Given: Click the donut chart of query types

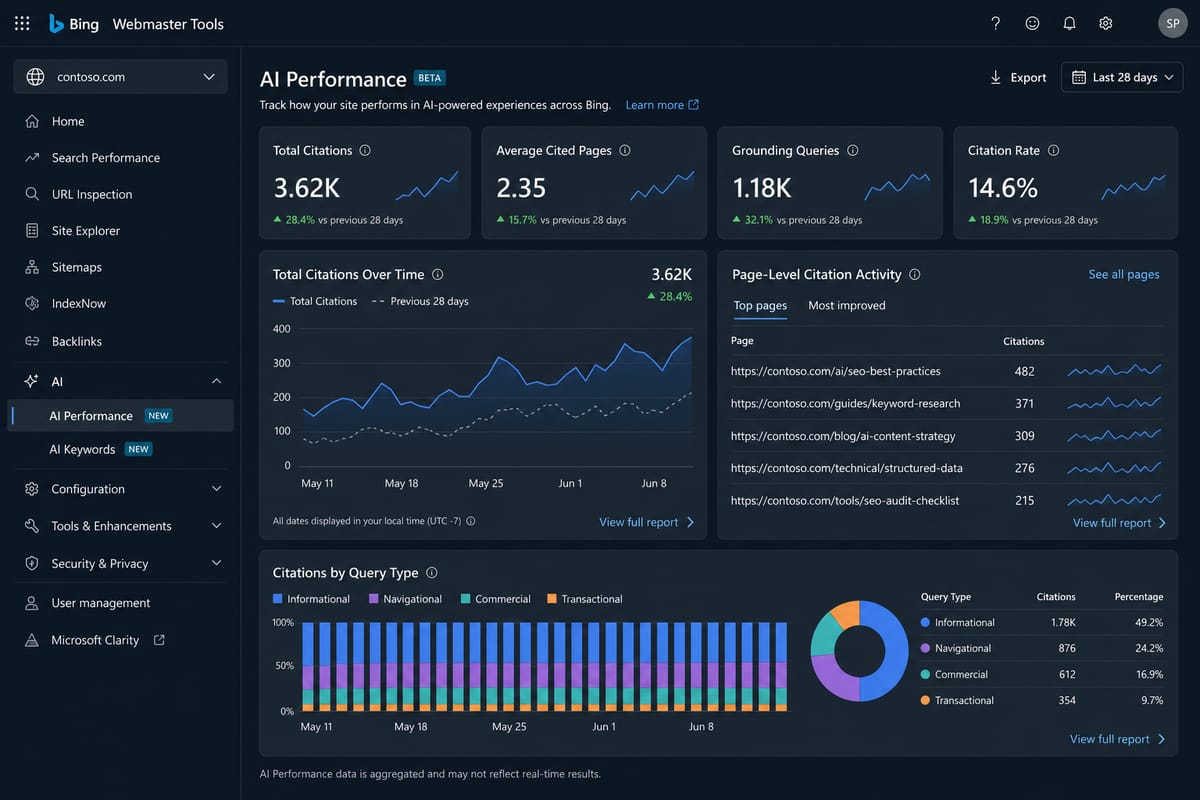Looking at the screenshot, I should pyautogui.click(x=859, y=651).
